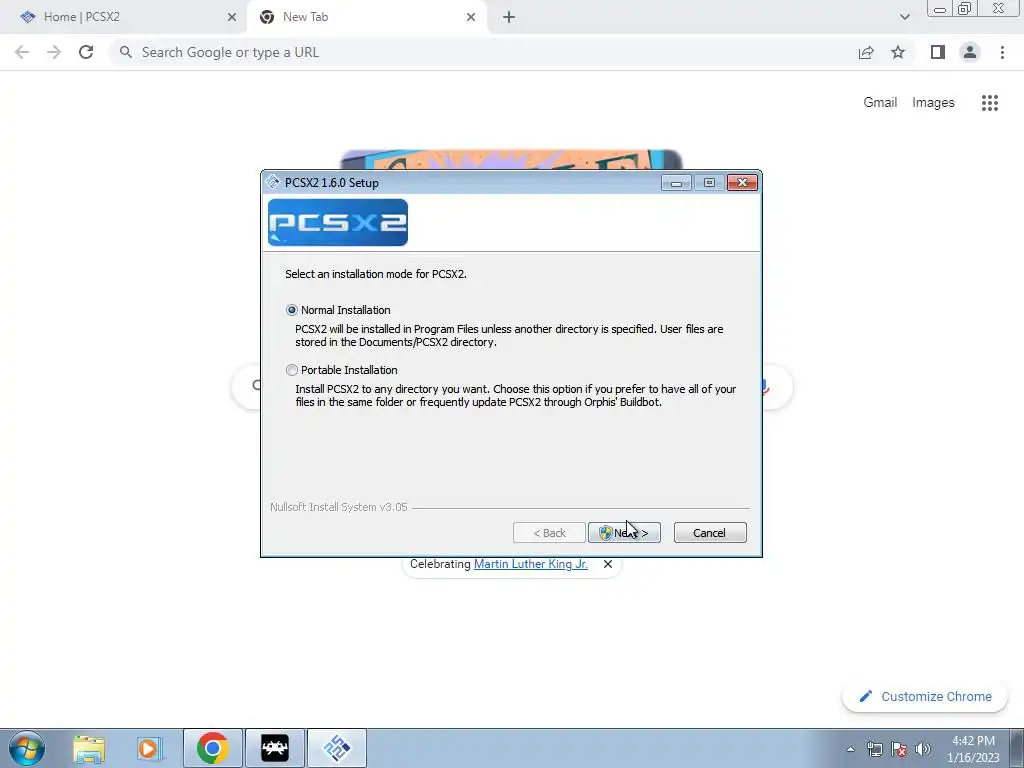Switch to the Home | PCSX2 tab
1024x768 pixels.
pyautogui.click(x=123, y=17)
